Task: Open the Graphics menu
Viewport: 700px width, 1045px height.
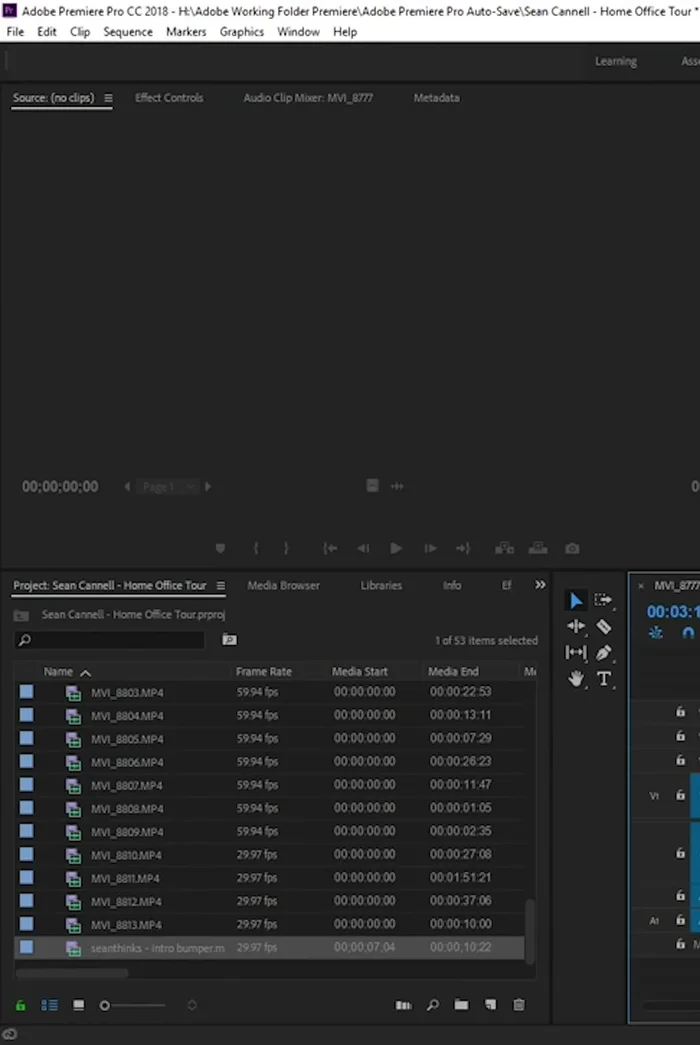Action: [241, 31]
